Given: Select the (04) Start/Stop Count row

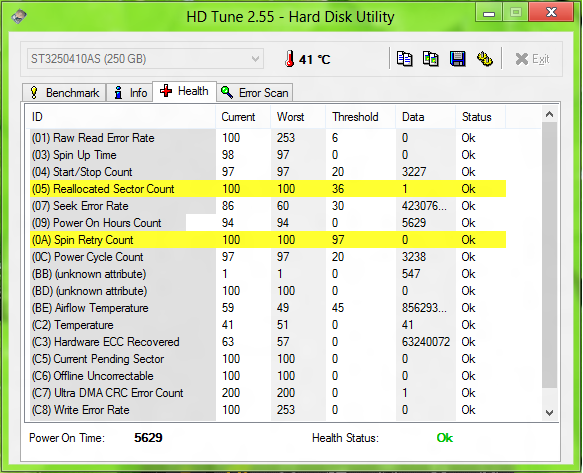Looking at the screenshot, I should tap(268, 172).
